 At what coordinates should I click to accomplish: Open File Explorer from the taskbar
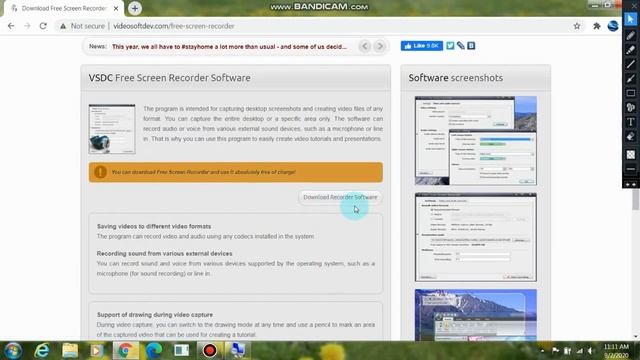70,351
